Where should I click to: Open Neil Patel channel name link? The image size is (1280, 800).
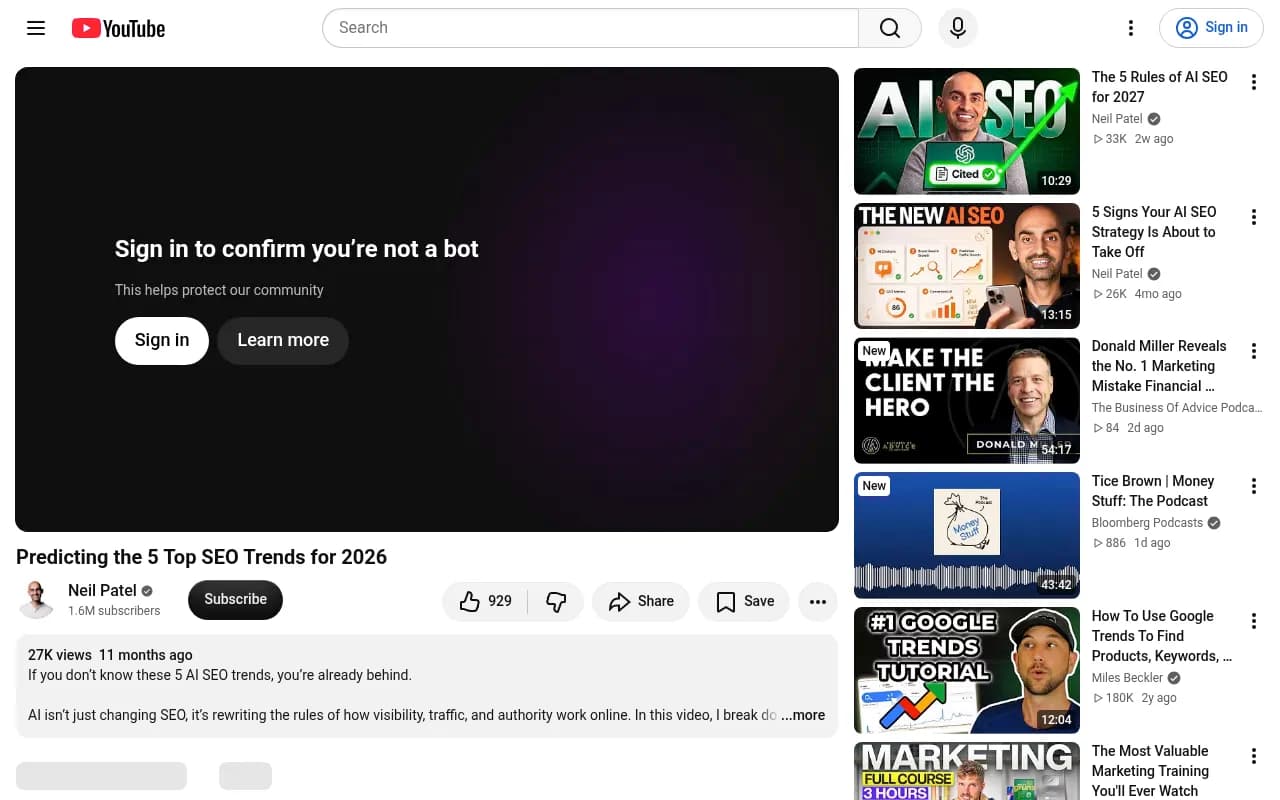102,590
